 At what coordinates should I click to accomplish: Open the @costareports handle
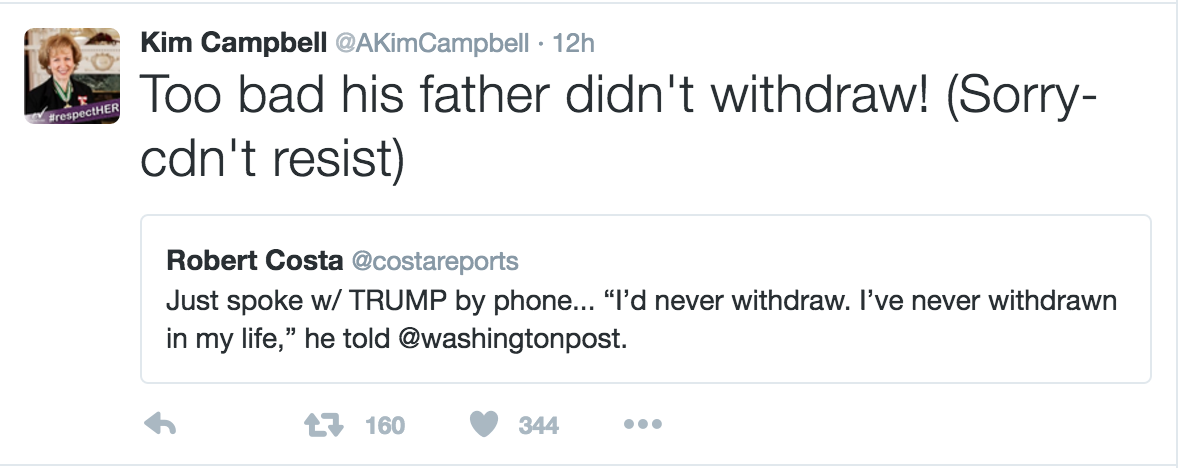432,261
